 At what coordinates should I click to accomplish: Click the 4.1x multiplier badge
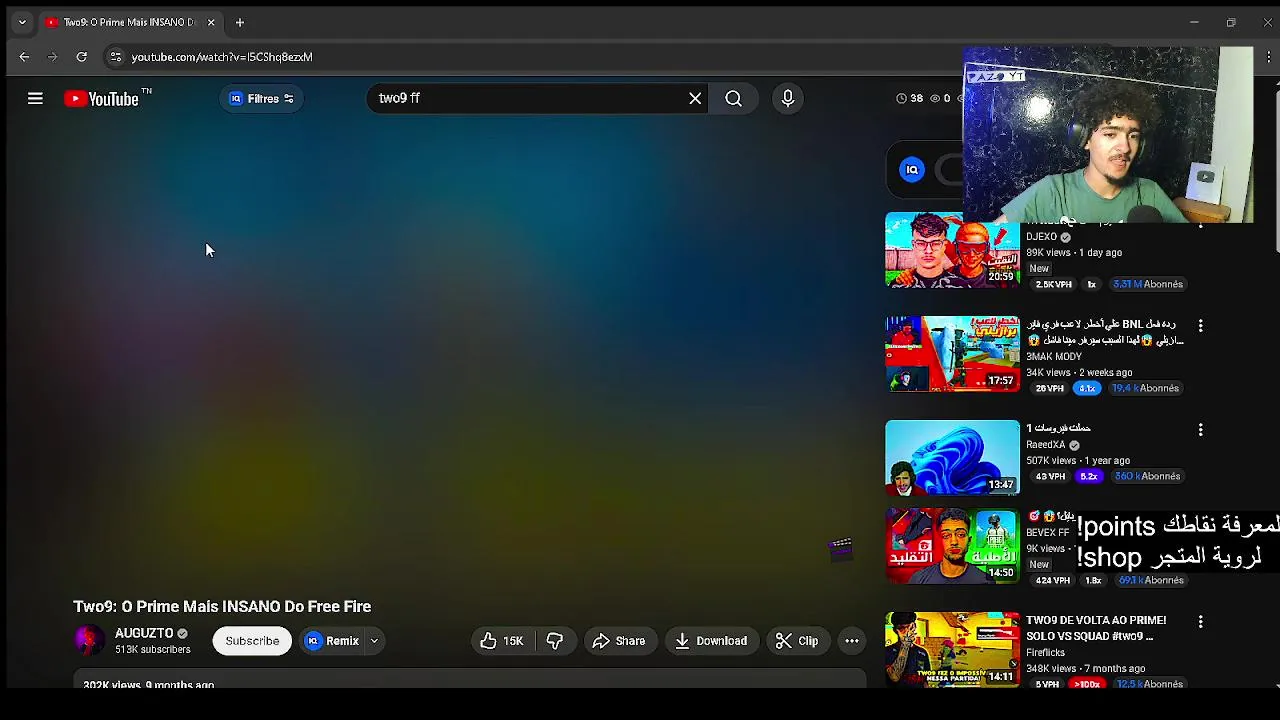(1087, 388)
